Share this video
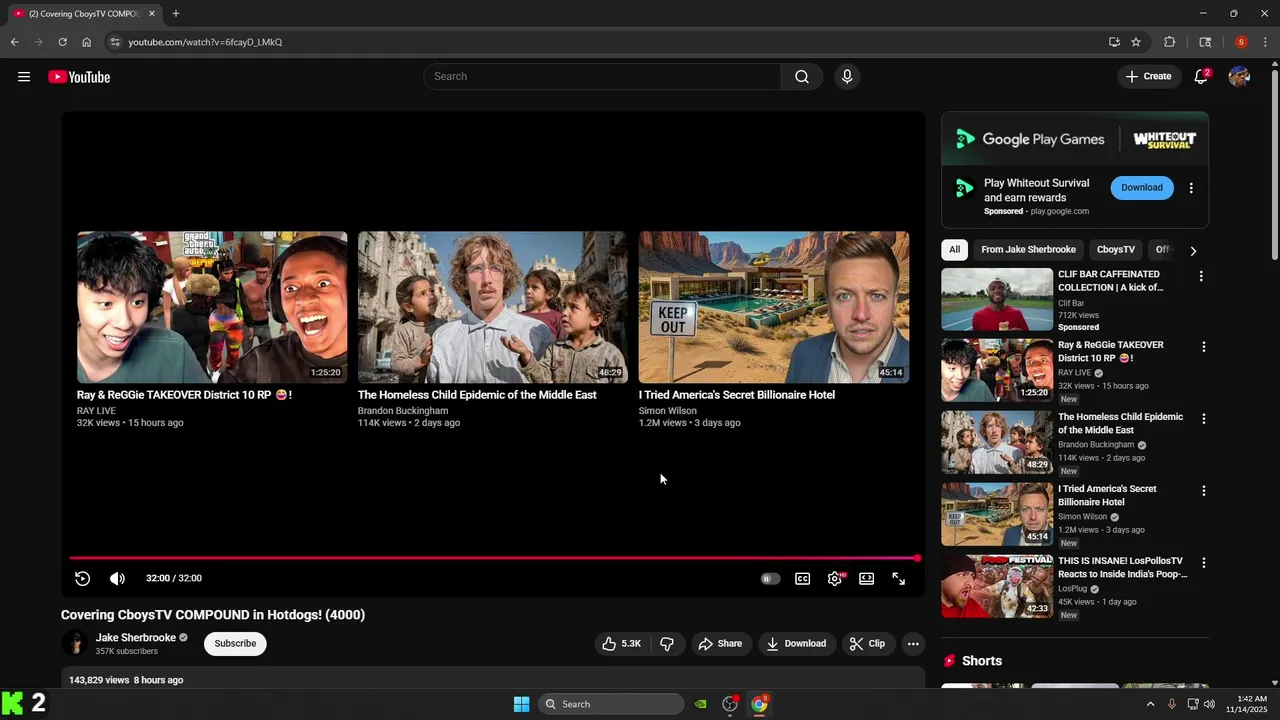This screenshot has height=720, width=1280. click(720, 644)
